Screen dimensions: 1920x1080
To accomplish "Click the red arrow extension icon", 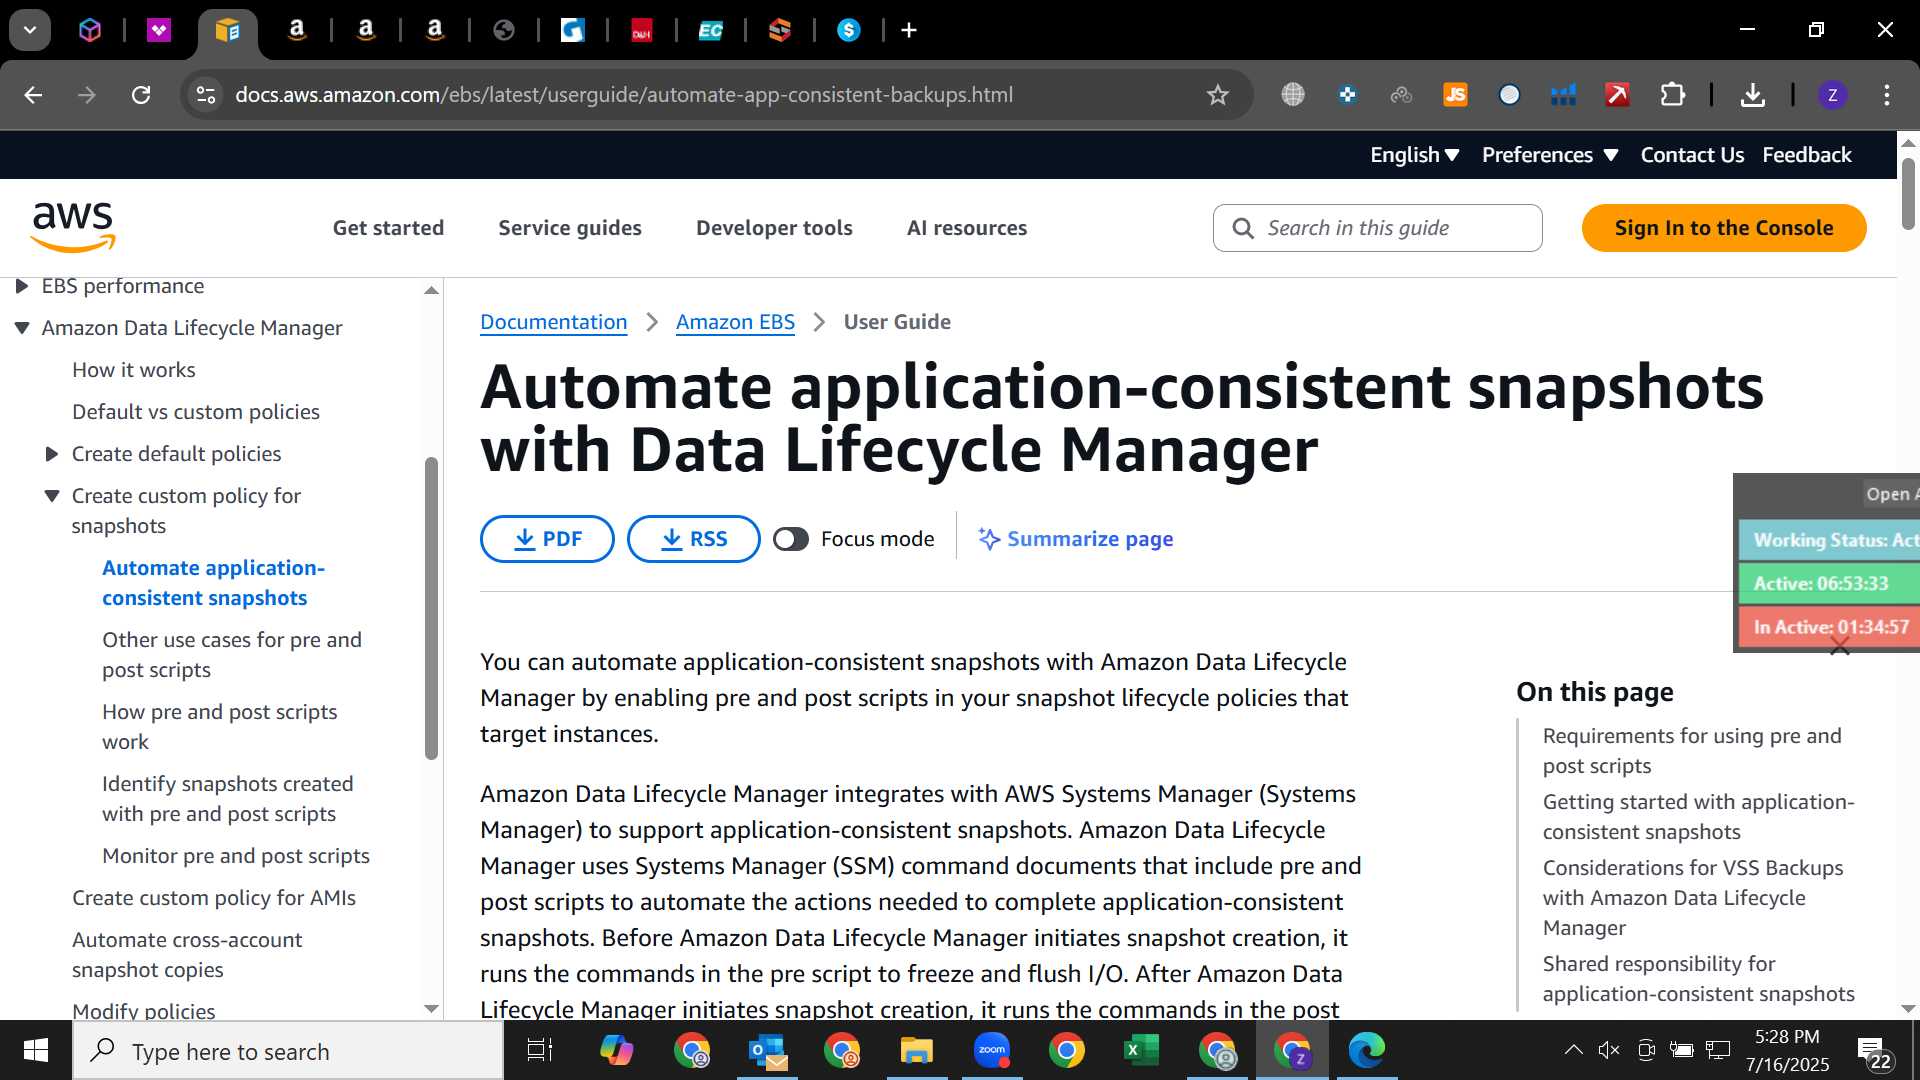I will 1617,95.
